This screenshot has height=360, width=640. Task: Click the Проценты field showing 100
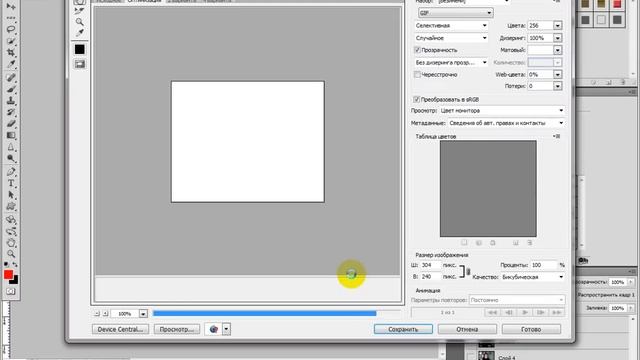543,265
